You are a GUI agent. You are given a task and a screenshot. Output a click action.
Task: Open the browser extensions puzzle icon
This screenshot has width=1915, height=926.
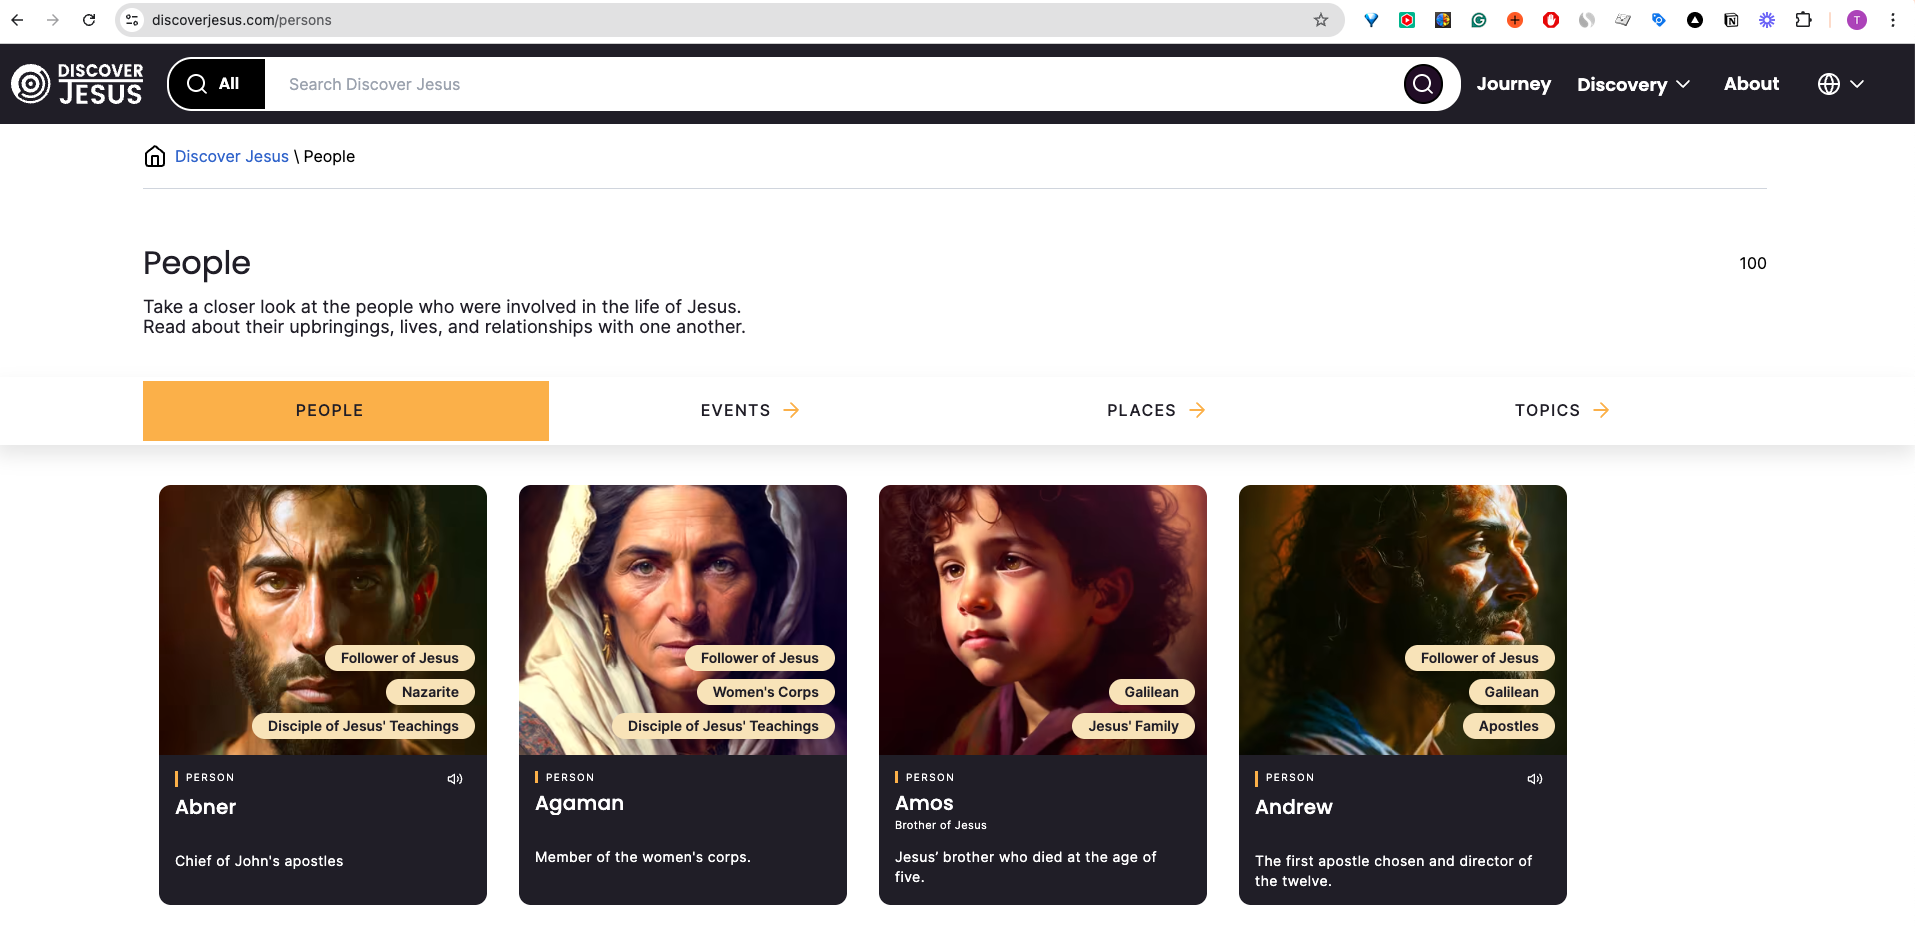[1803, 20]
